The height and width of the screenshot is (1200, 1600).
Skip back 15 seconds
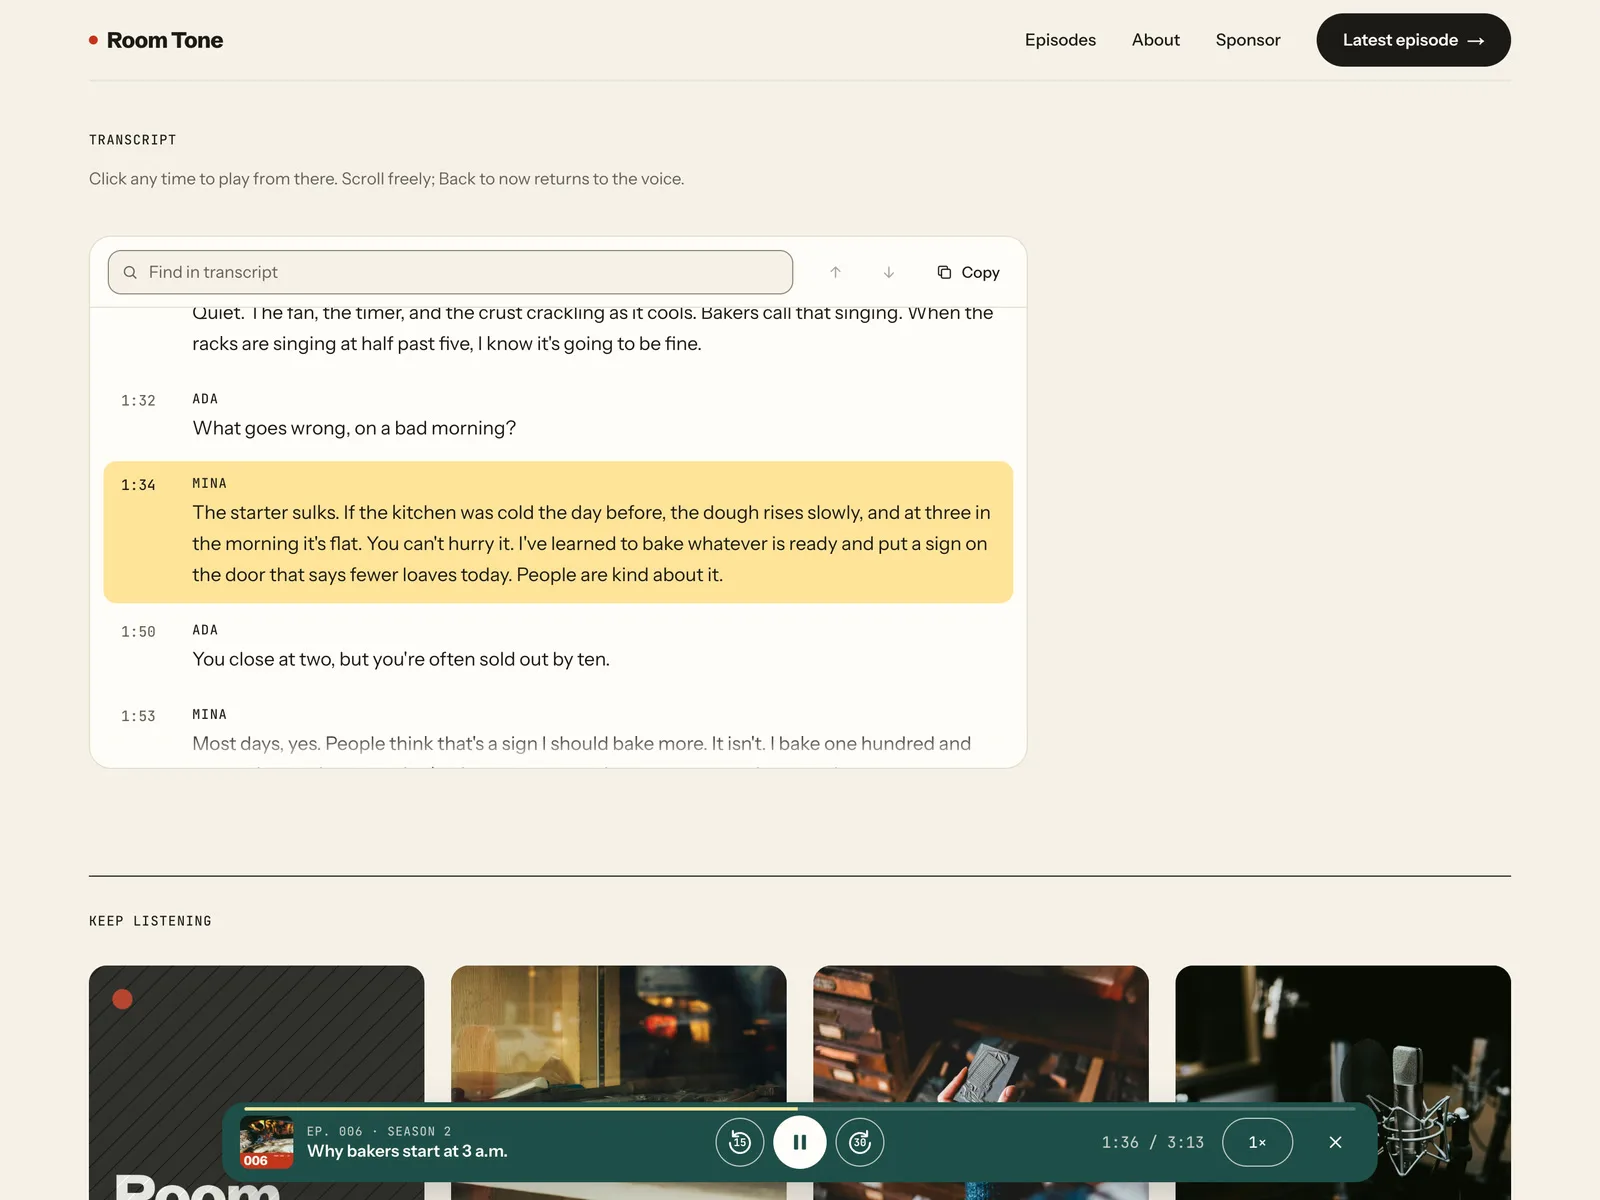click(x=740, y=1142)
